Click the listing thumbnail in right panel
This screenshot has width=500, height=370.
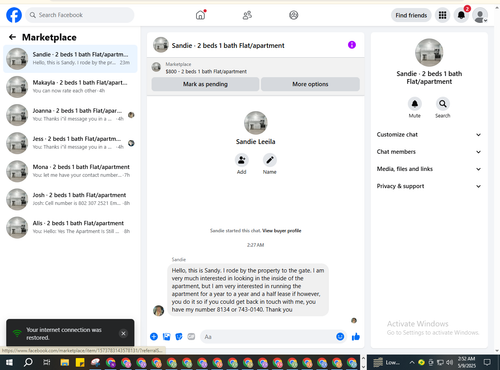coord(429,53)
